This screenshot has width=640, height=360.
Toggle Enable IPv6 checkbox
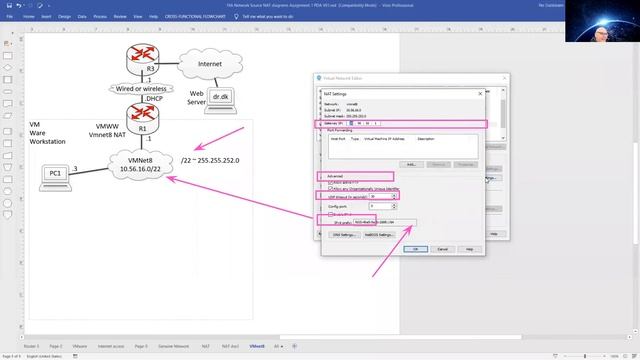coord(331,214)
